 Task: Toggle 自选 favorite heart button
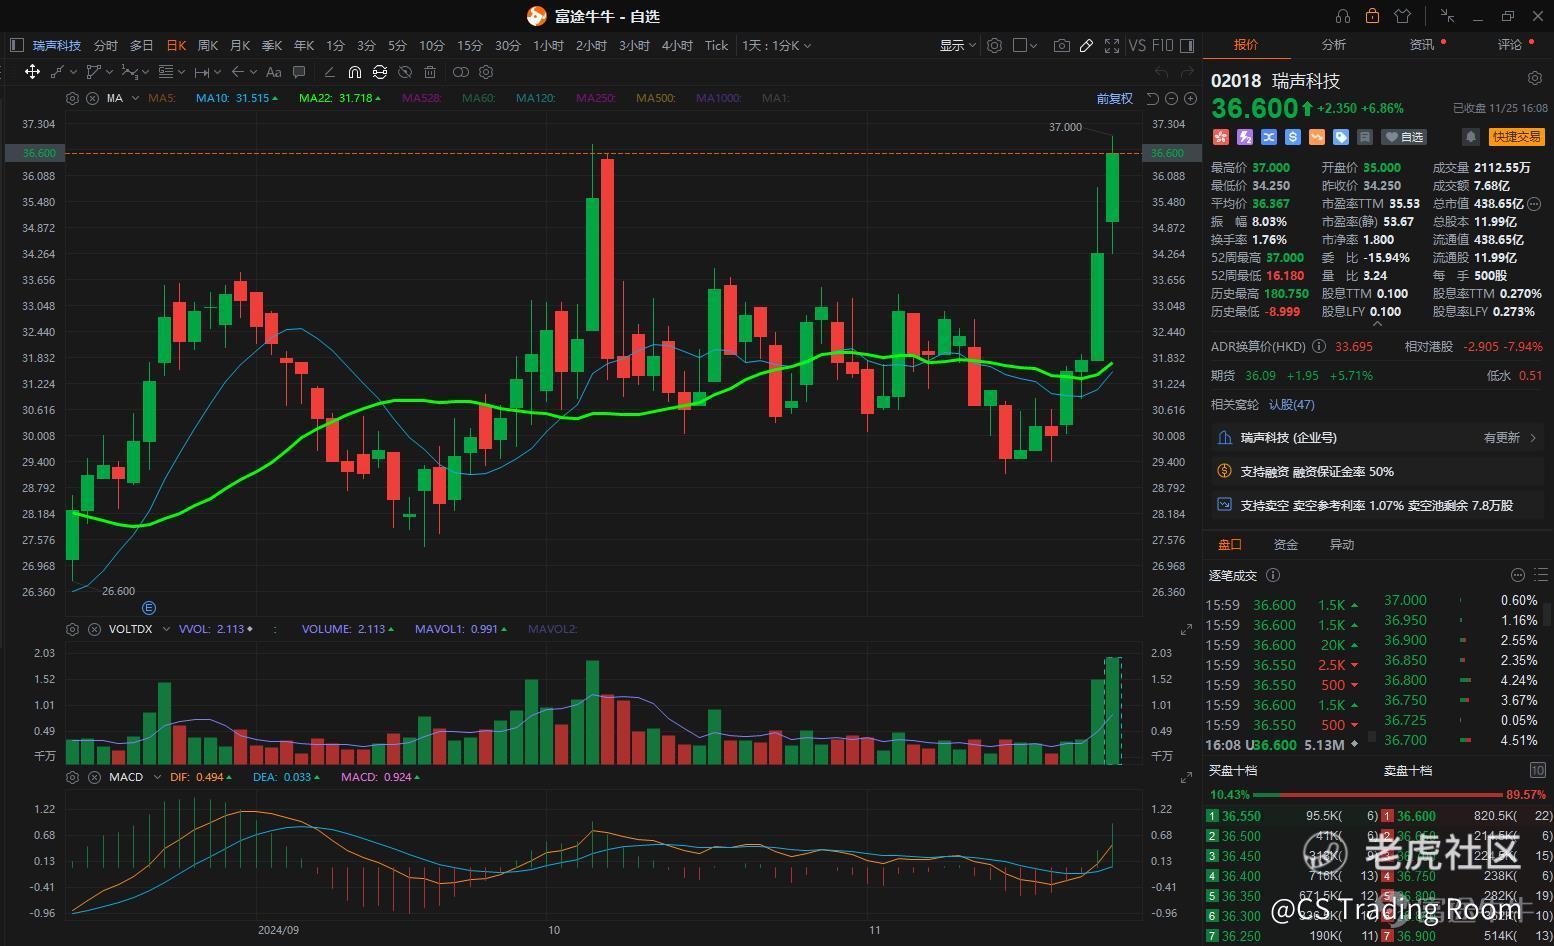pyautogui.click(x=1405, y=137)
